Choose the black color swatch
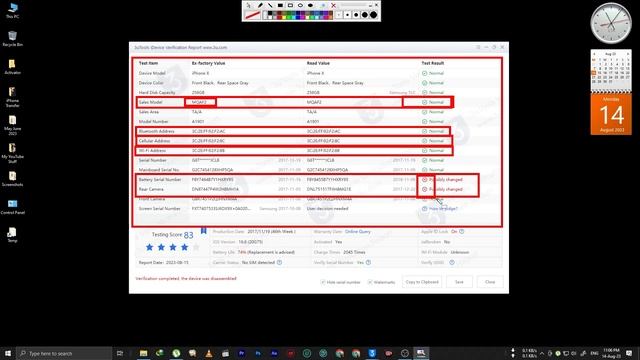The image size is (640, 360). (269, 13)
